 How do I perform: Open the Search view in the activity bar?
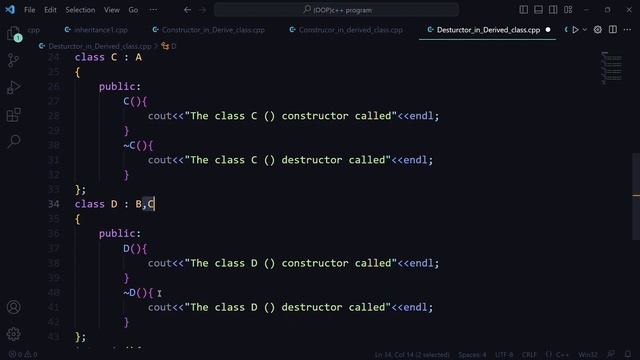13,141
